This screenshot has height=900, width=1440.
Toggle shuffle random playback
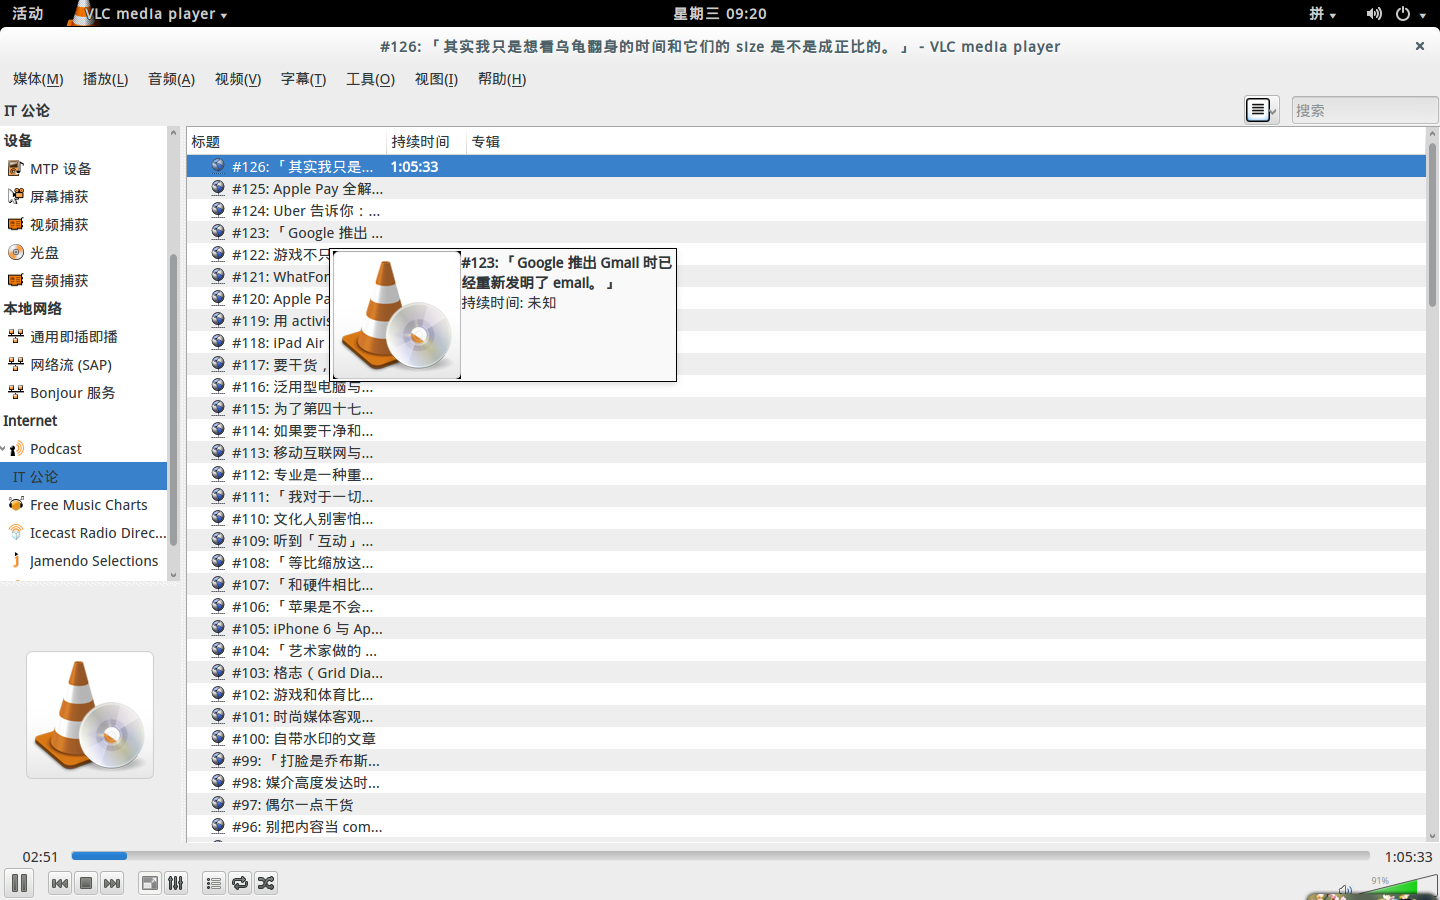[x=266, y=883]
